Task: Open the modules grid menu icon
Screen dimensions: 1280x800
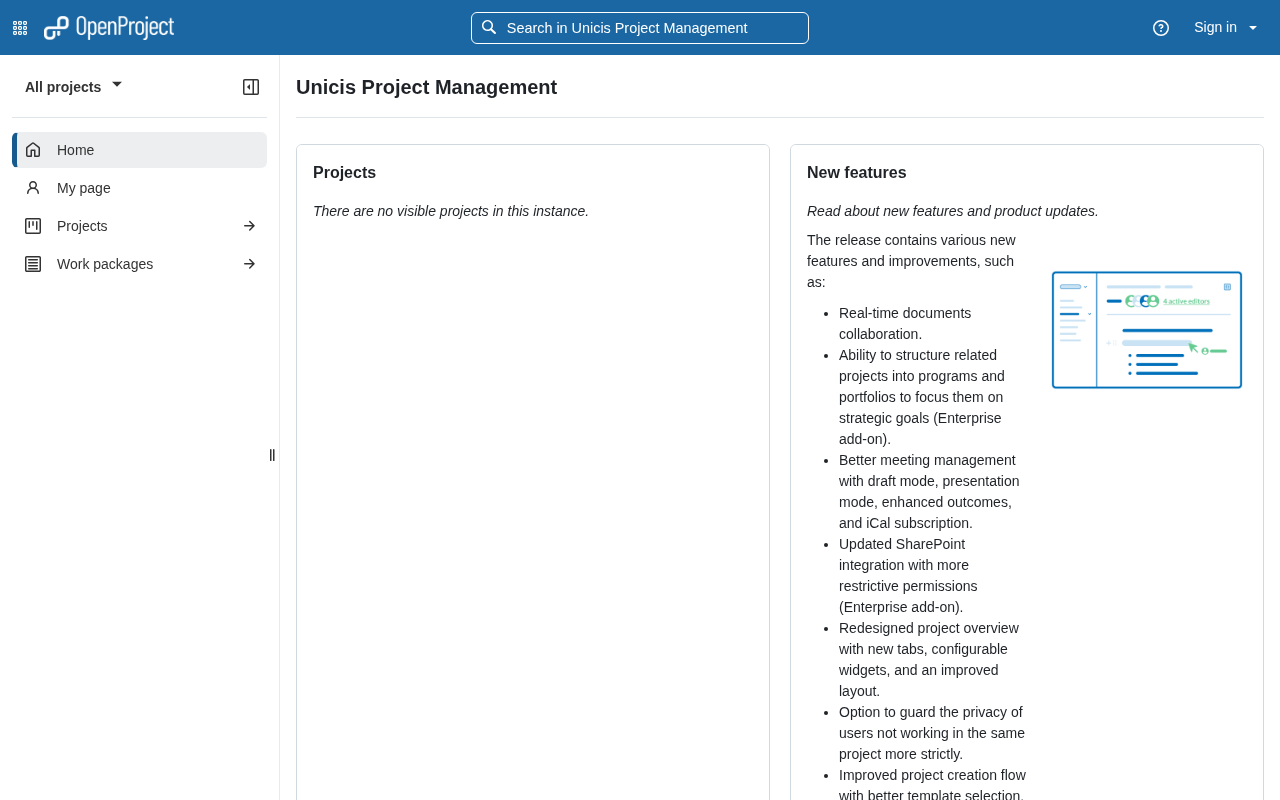Action: 20,28
